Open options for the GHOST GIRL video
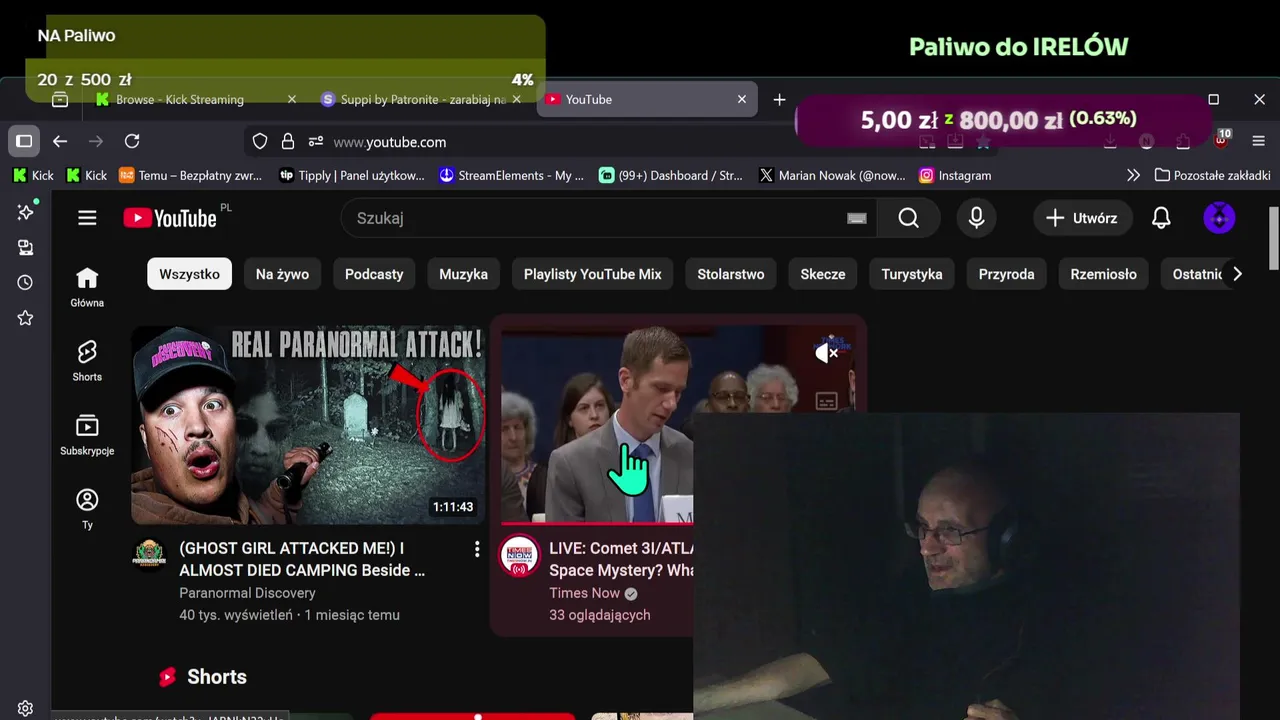This screenshot has width=1280, height=720. 477,549
